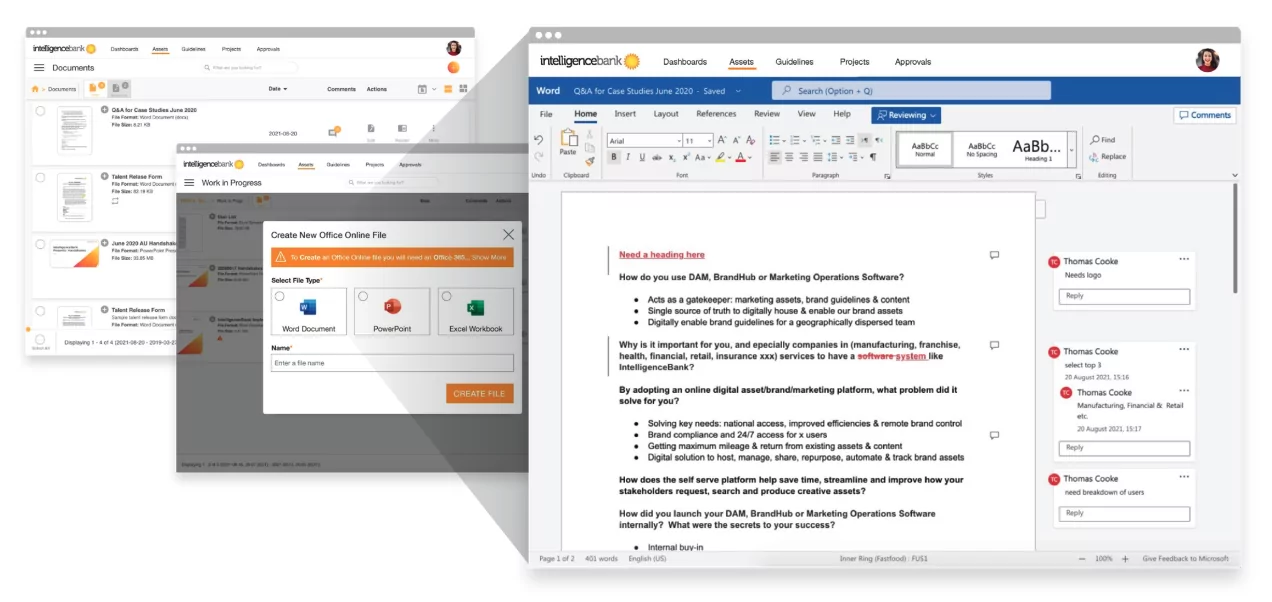Select the PowerPoint file type radio
This screenshot has height=602, width=1272.
pos(363,296)
